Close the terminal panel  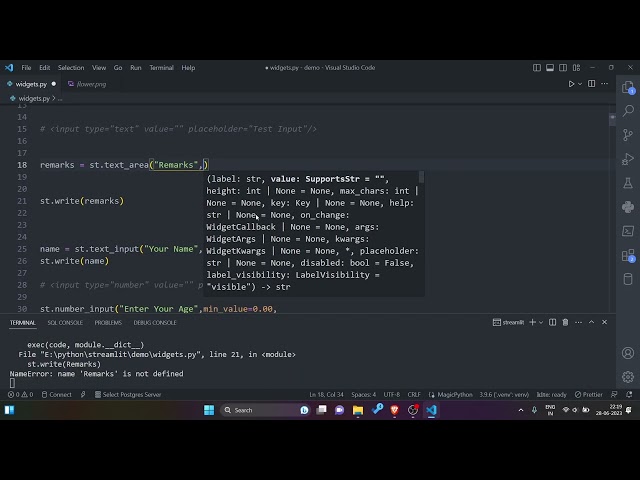604,322
